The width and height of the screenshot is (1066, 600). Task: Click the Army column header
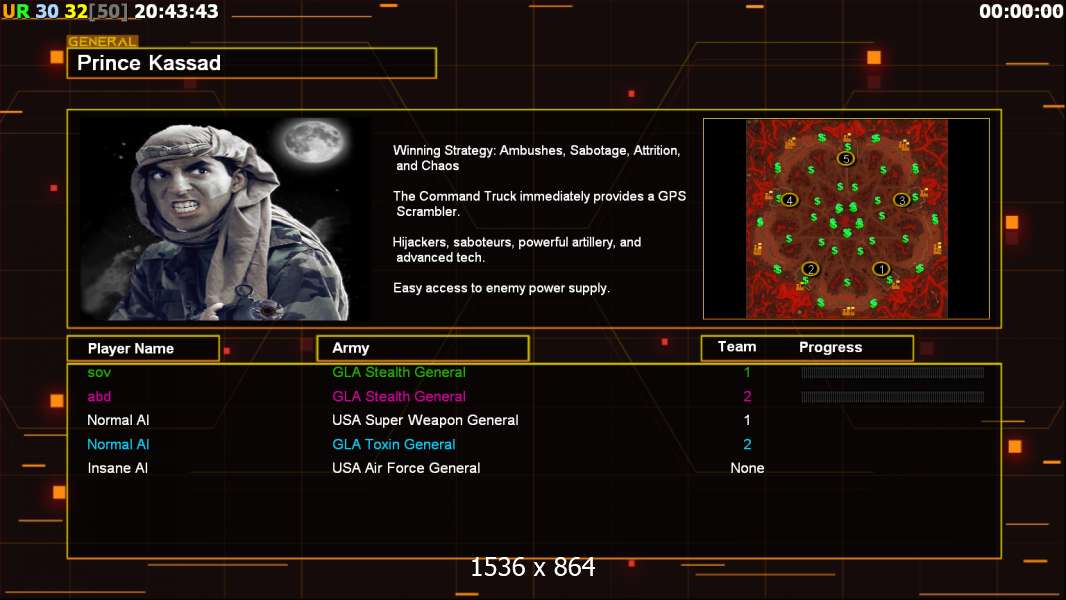coord(423,348)
